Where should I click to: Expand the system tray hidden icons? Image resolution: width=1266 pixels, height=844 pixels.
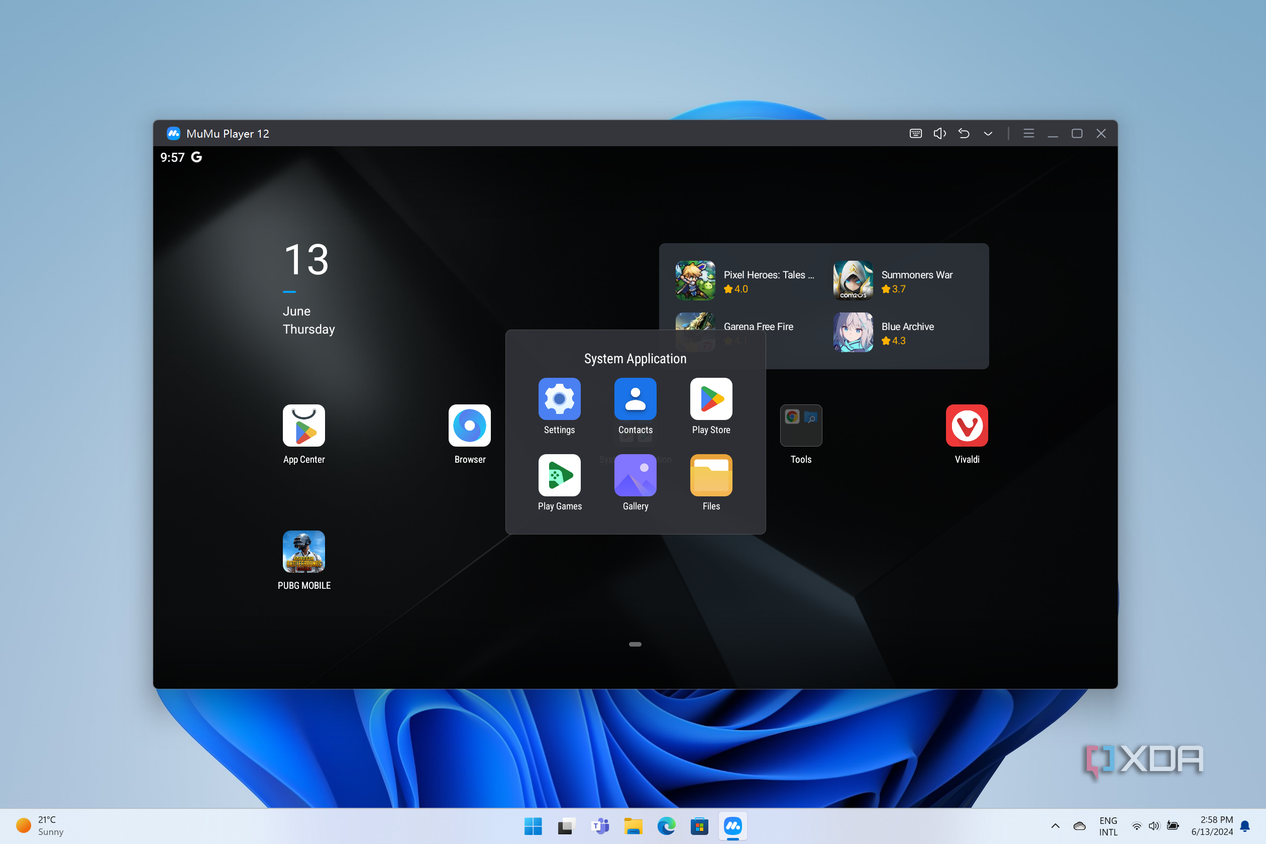point(1055,826)
